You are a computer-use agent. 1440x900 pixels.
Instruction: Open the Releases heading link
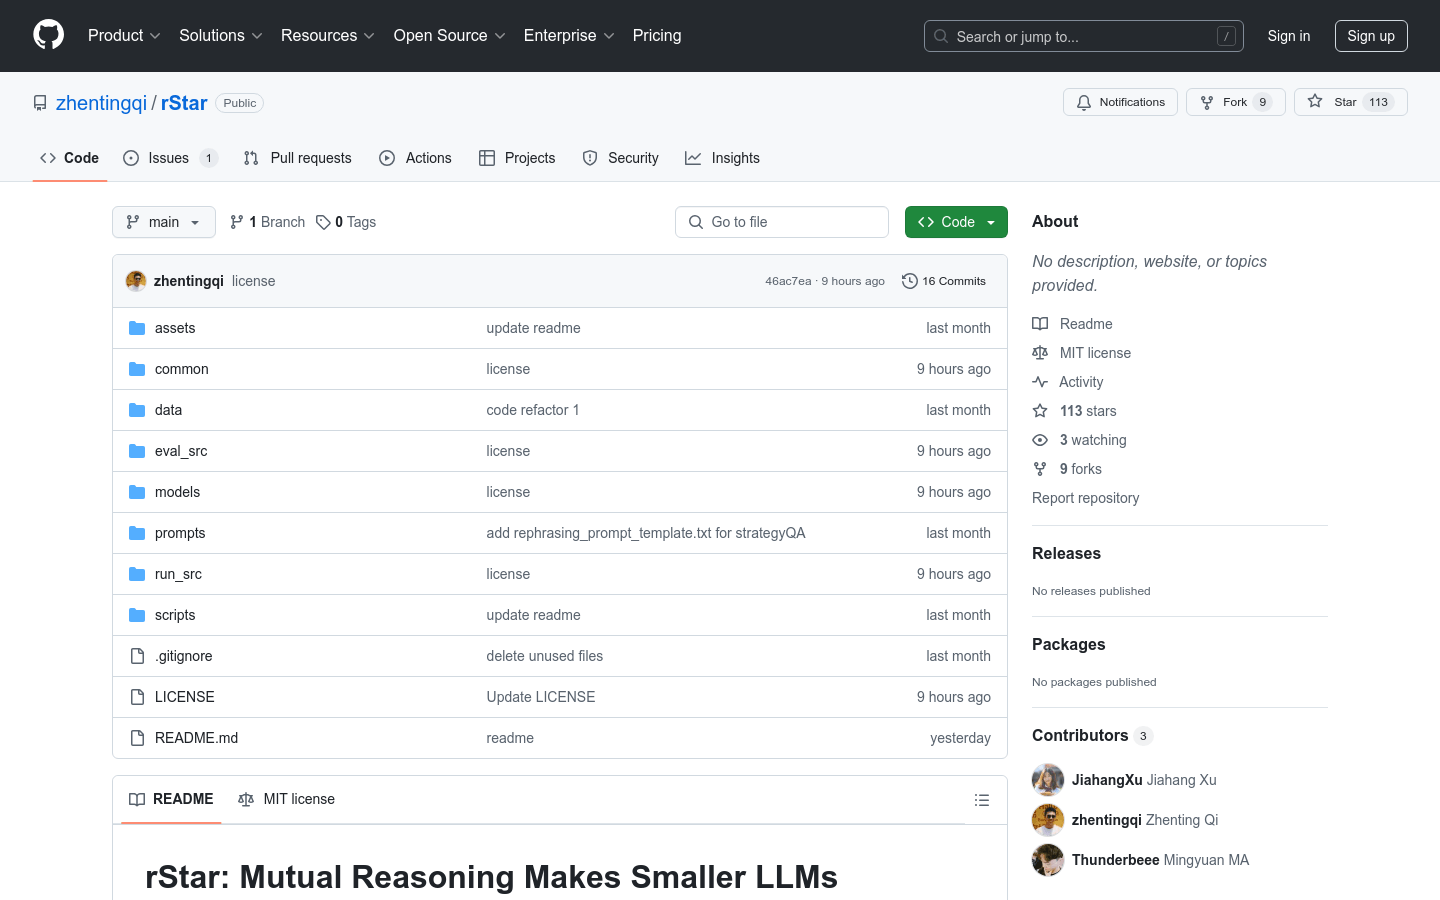coord(1066,553)
